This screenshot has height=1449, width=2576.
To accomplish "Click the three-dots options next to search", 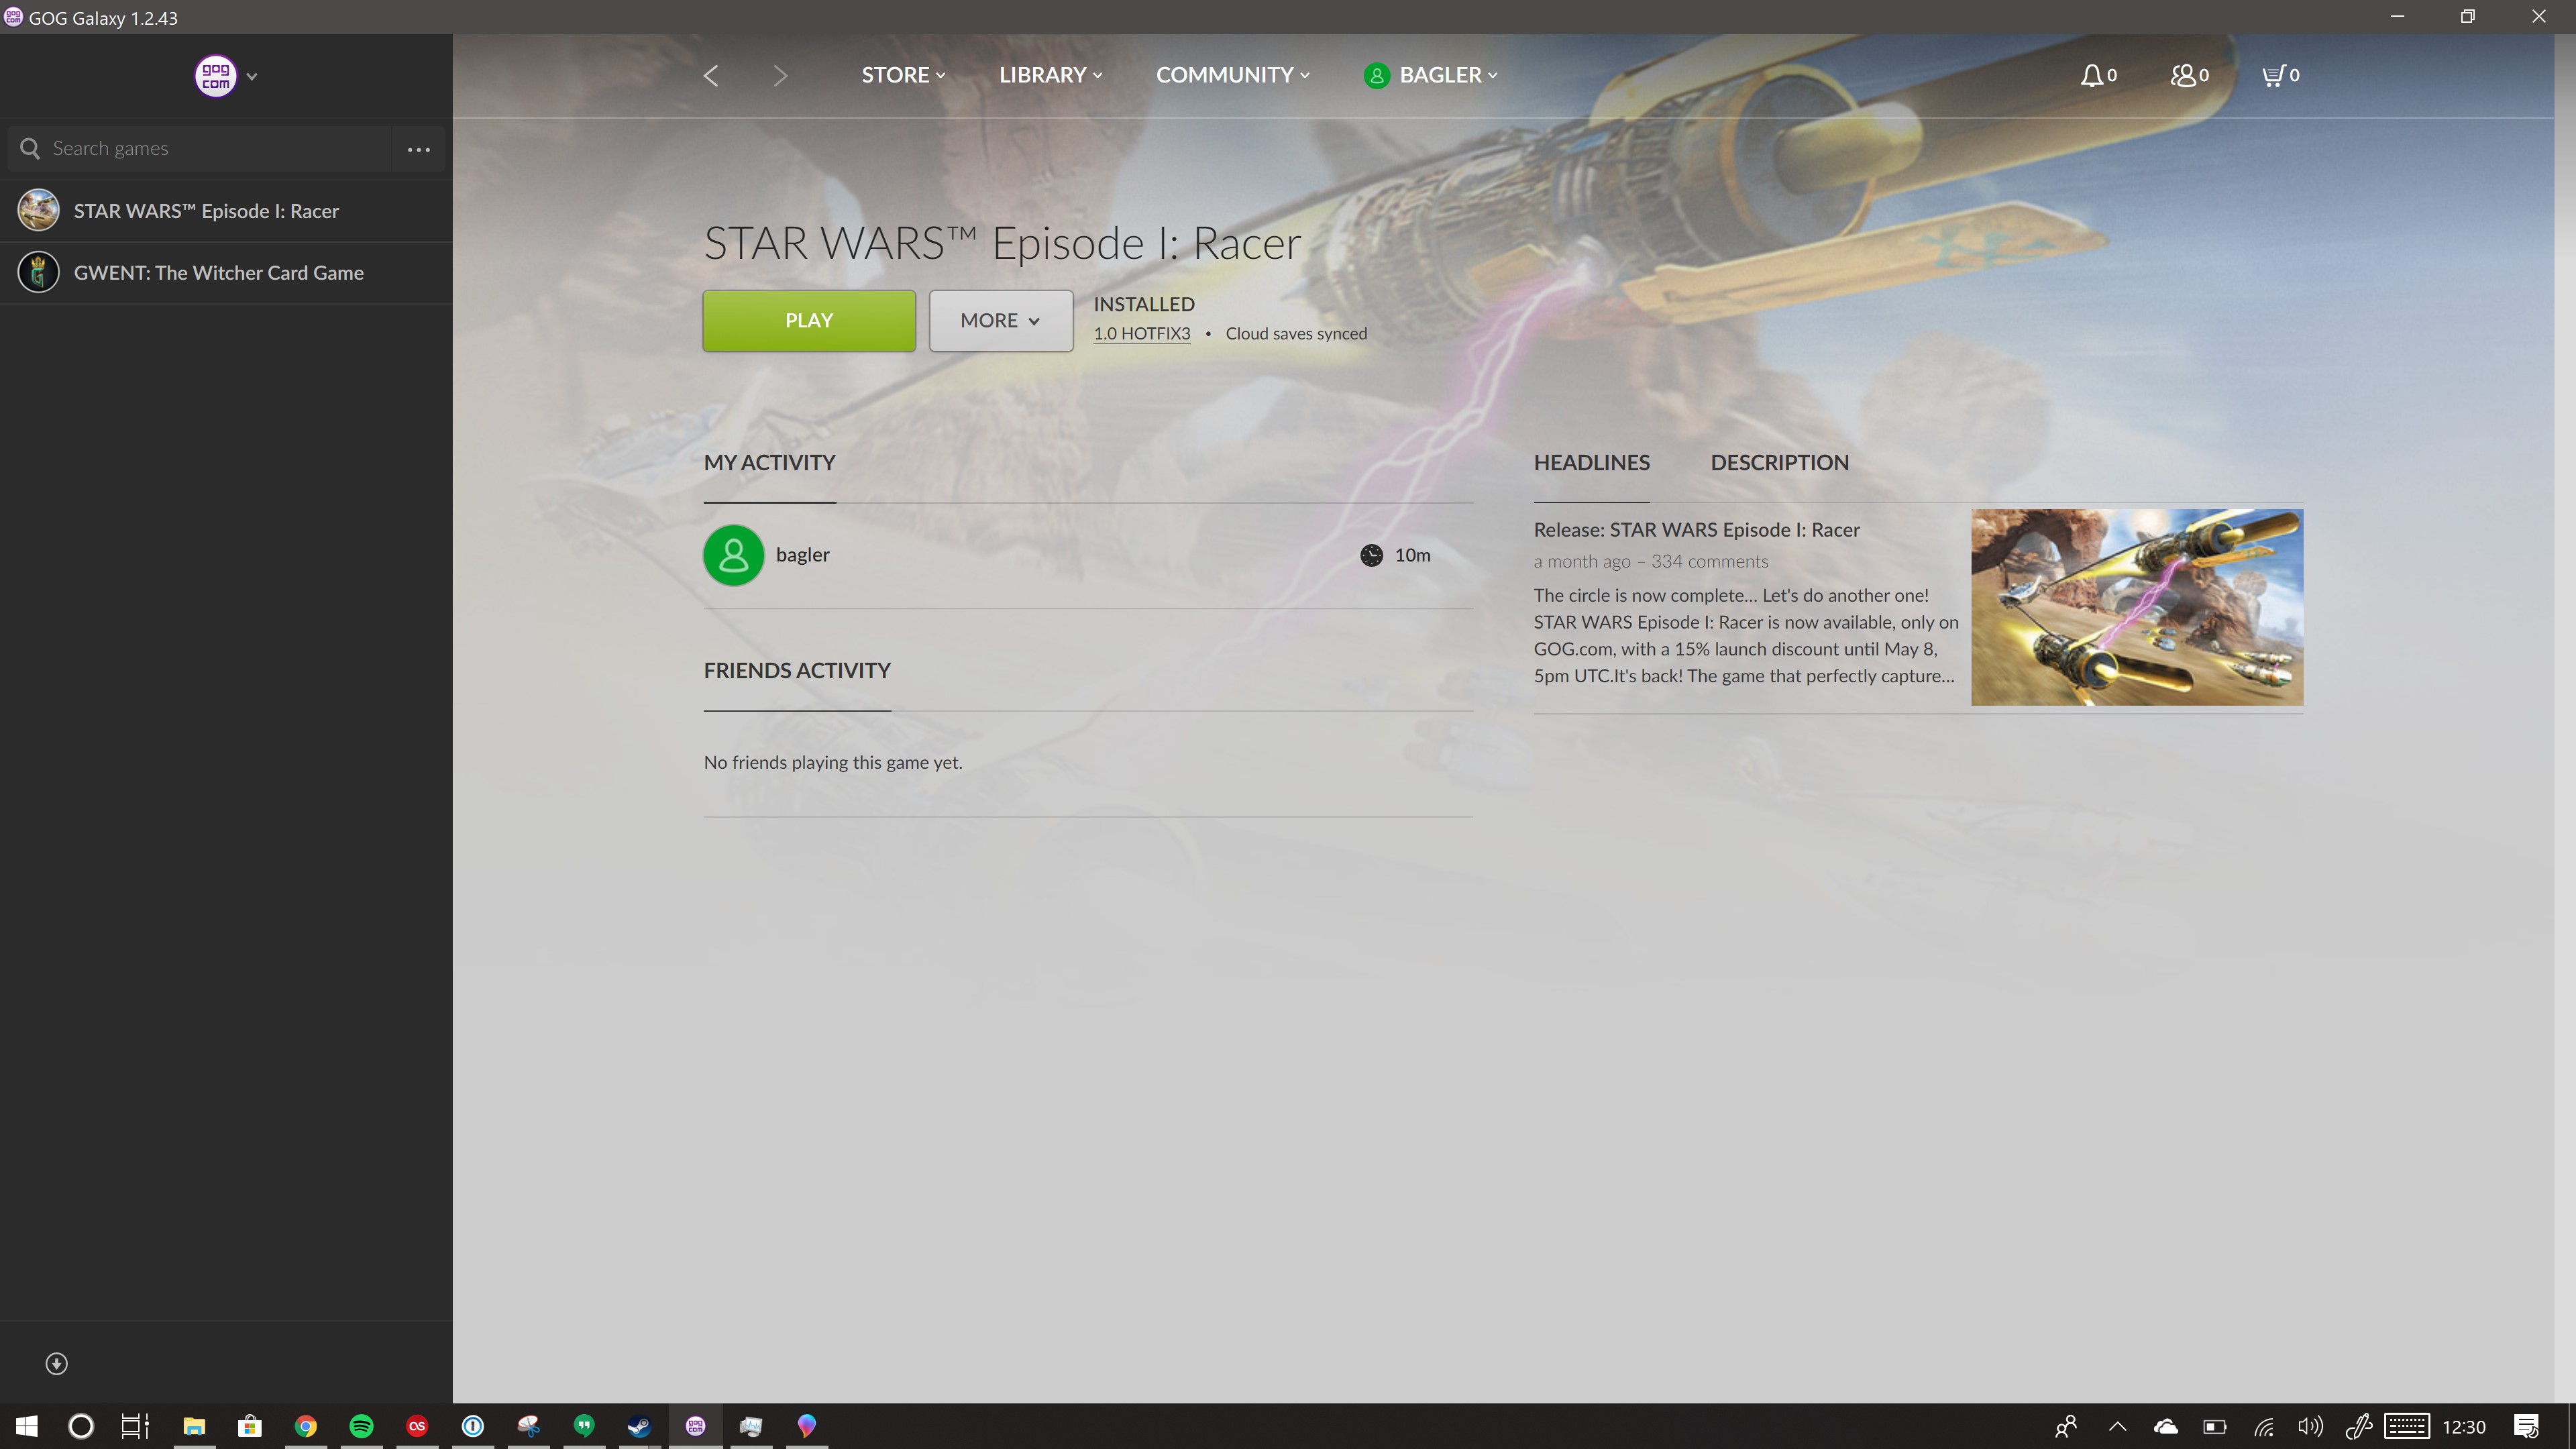I will (x=418, y=149).
